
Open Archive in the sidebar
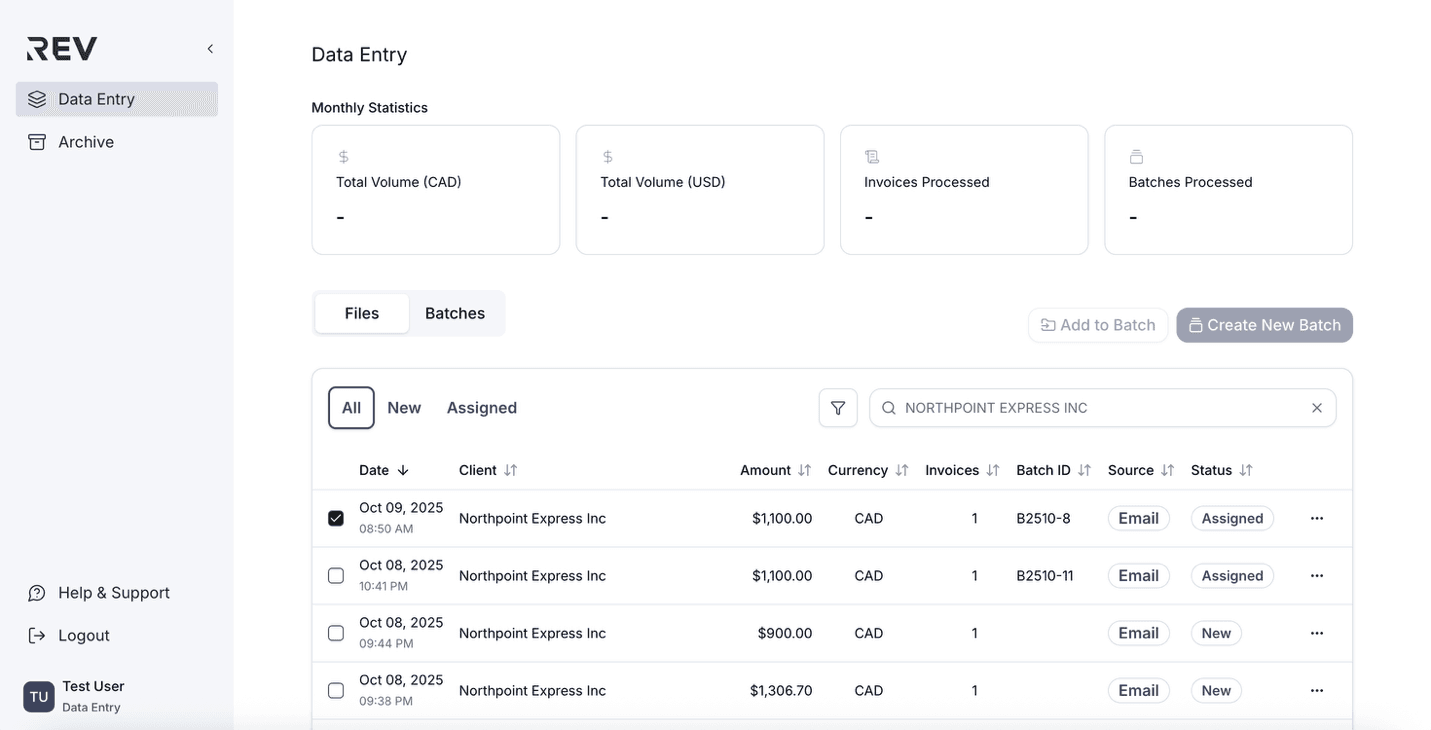pos(86,142)
